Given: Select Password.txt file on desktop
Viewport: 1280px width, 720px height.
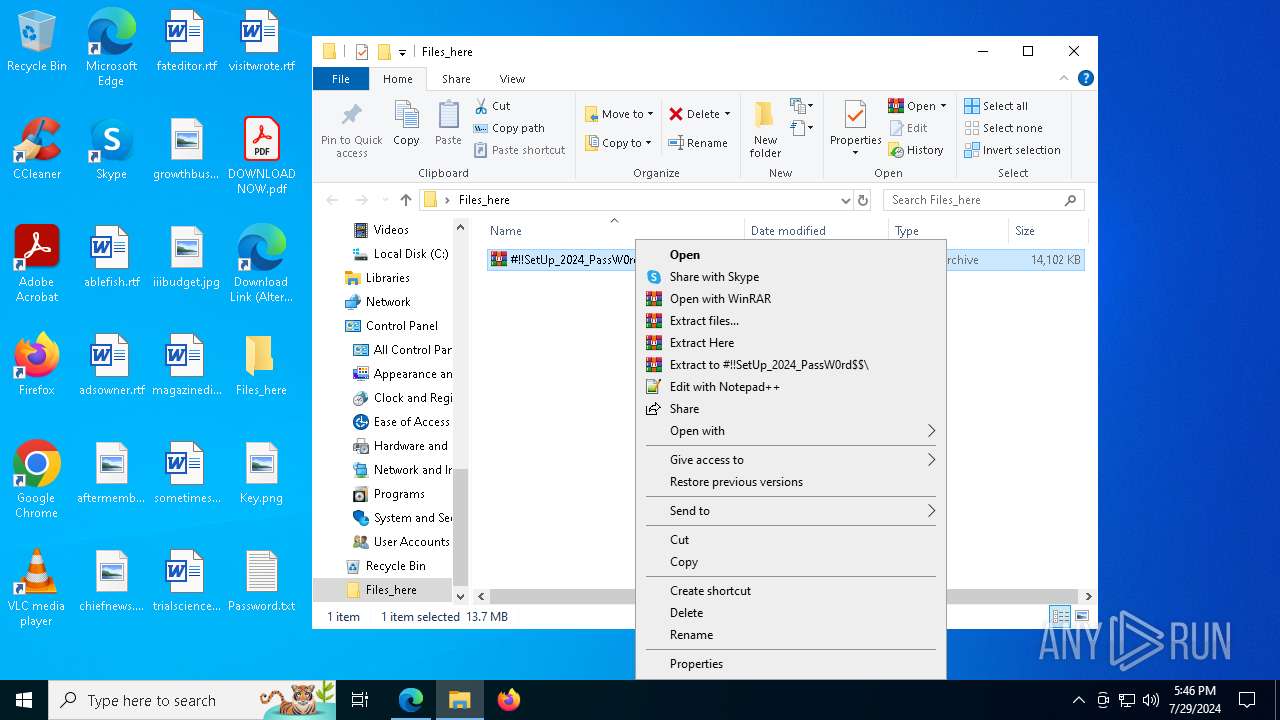Looking at the screenshot, I should click(x=261, y=581).
